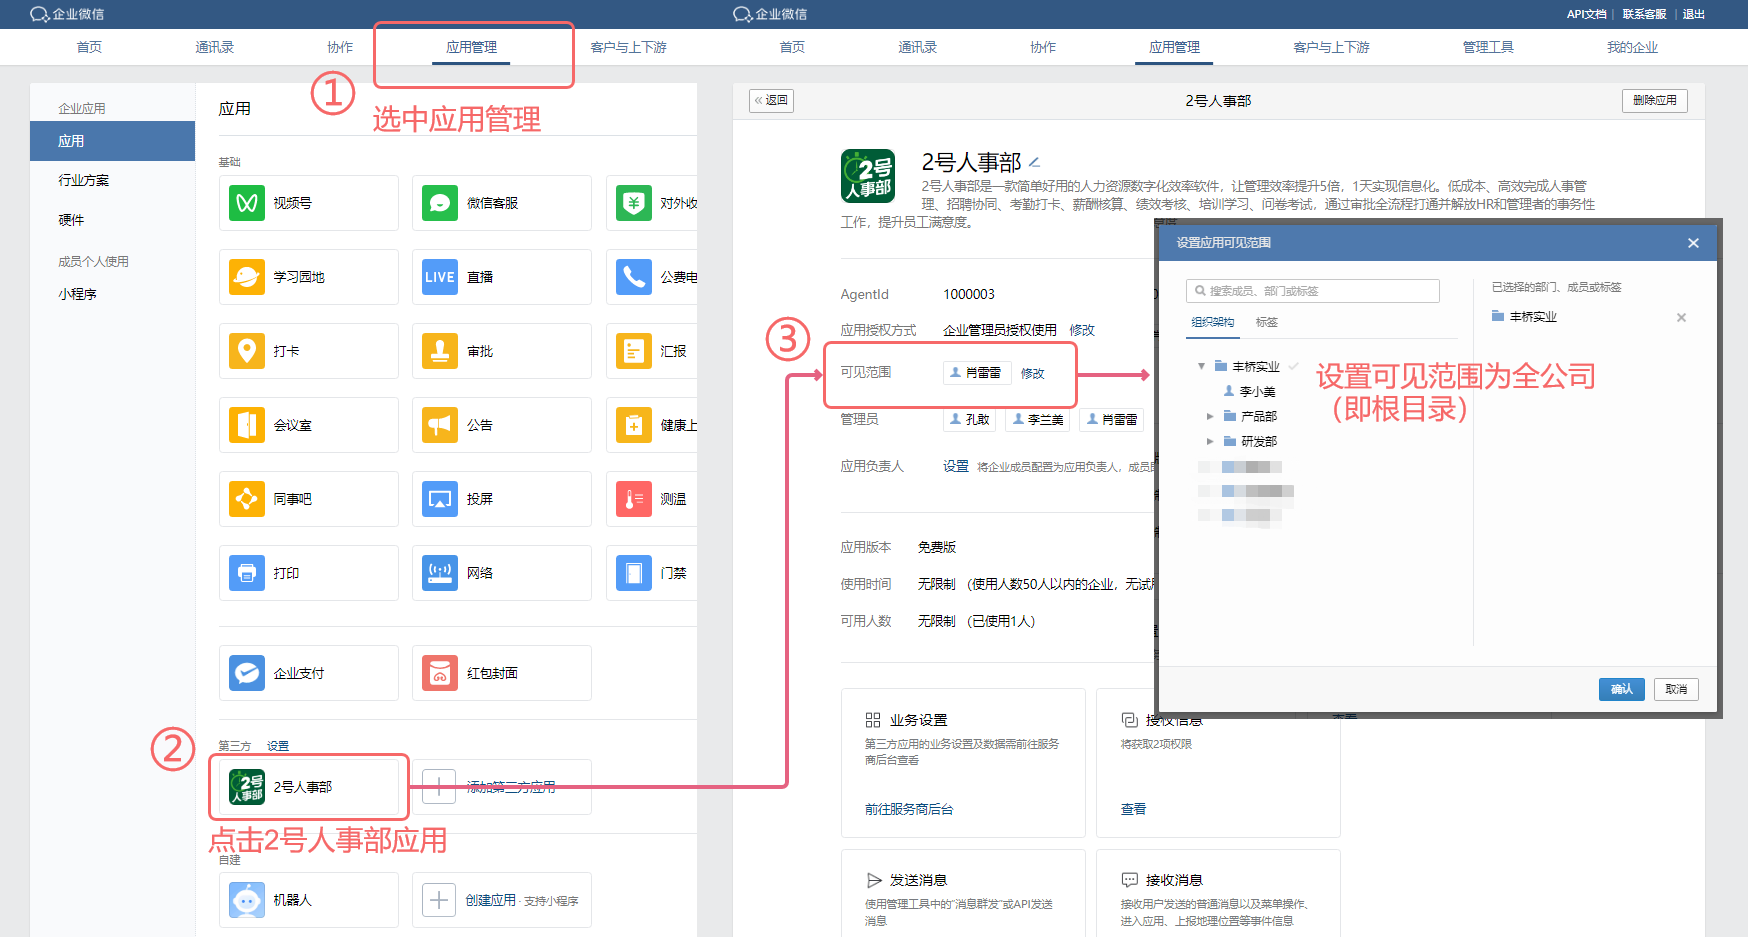Viewport: 1748px width, 937px height.
Task: Open the 会议室 app icon
Action: tap(247, 425)
